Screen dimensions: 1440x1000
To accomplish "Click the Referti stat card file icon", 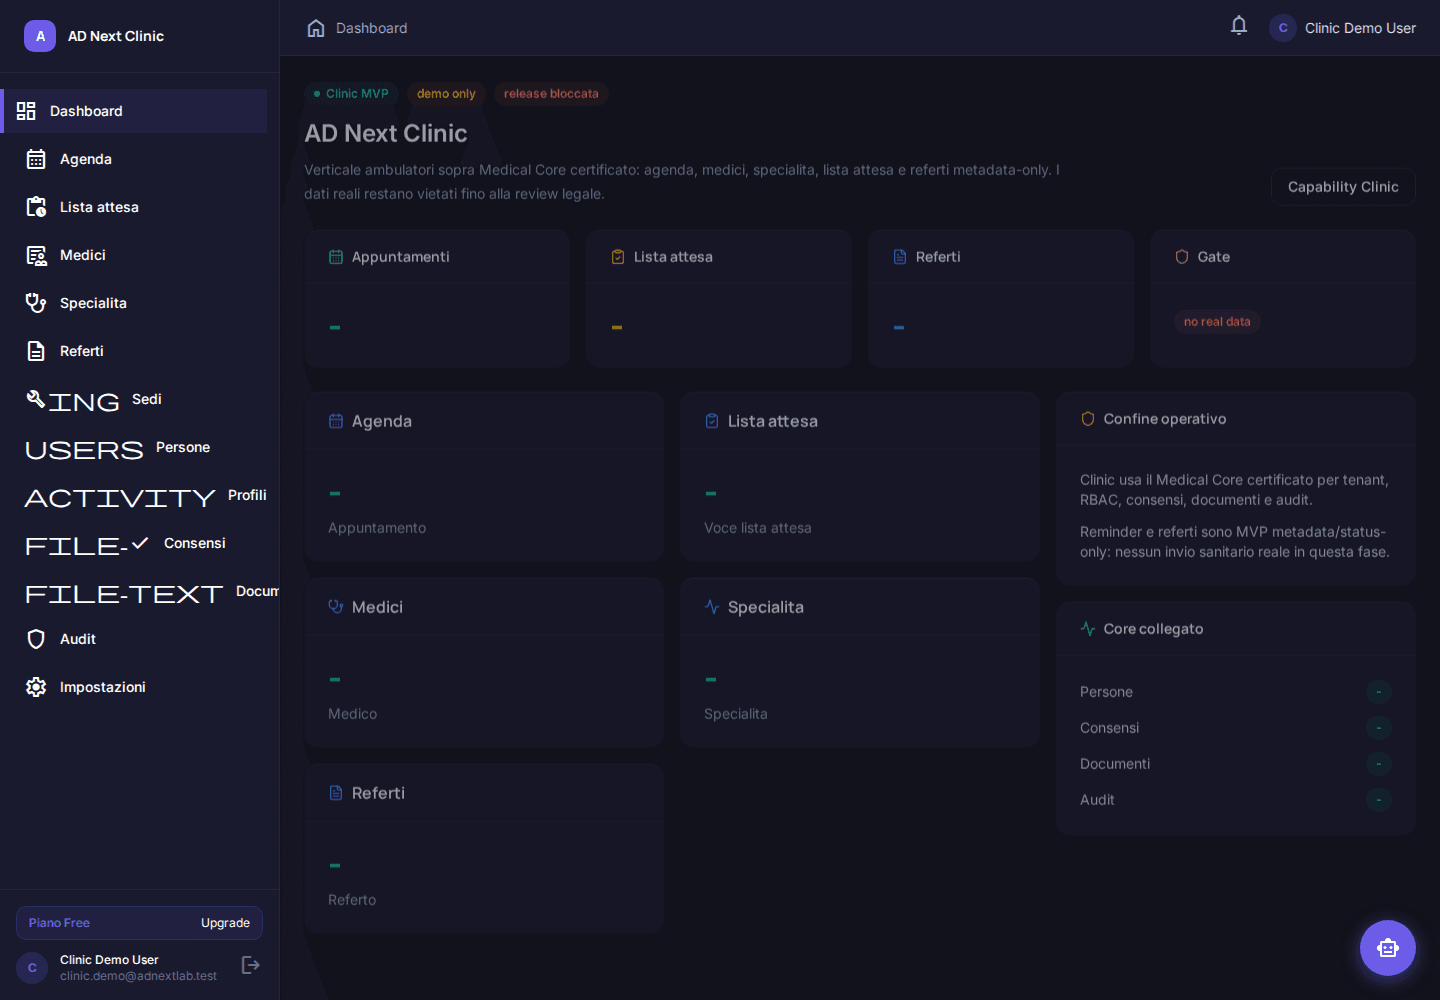I will (x=900, y=257).
